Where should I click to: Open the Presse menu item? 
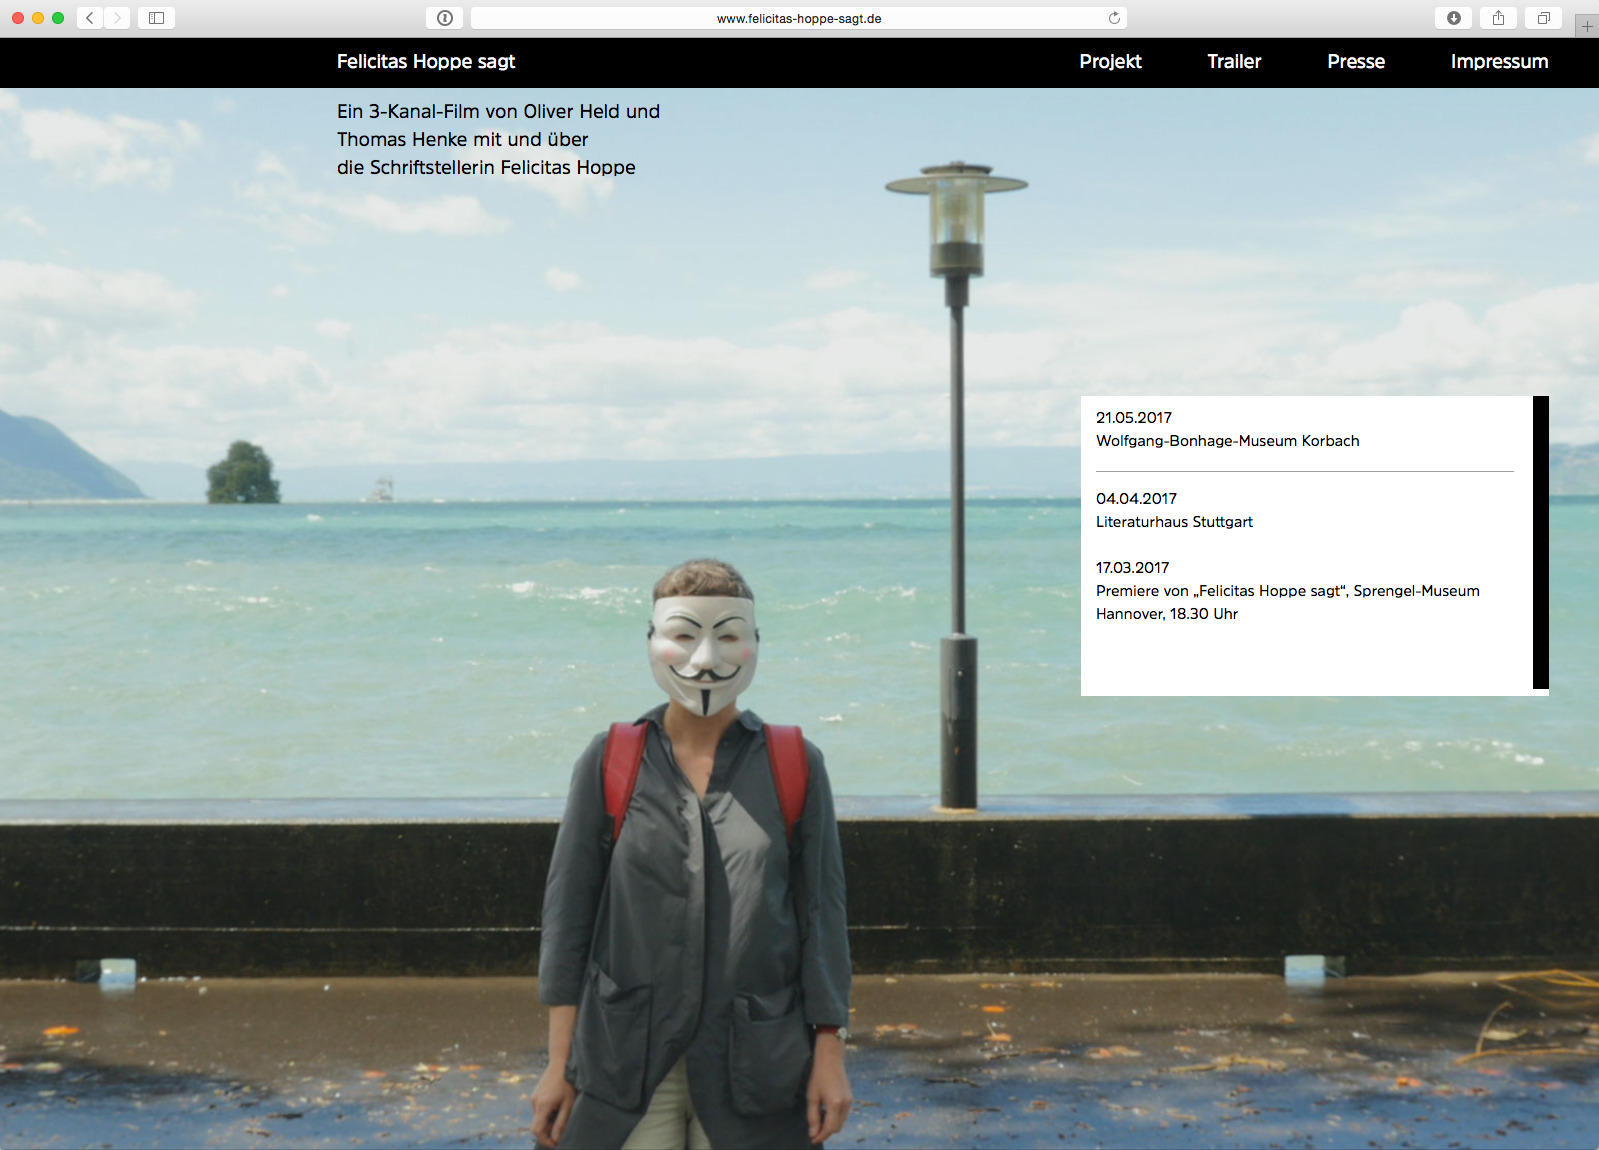tap(1356, 62)
